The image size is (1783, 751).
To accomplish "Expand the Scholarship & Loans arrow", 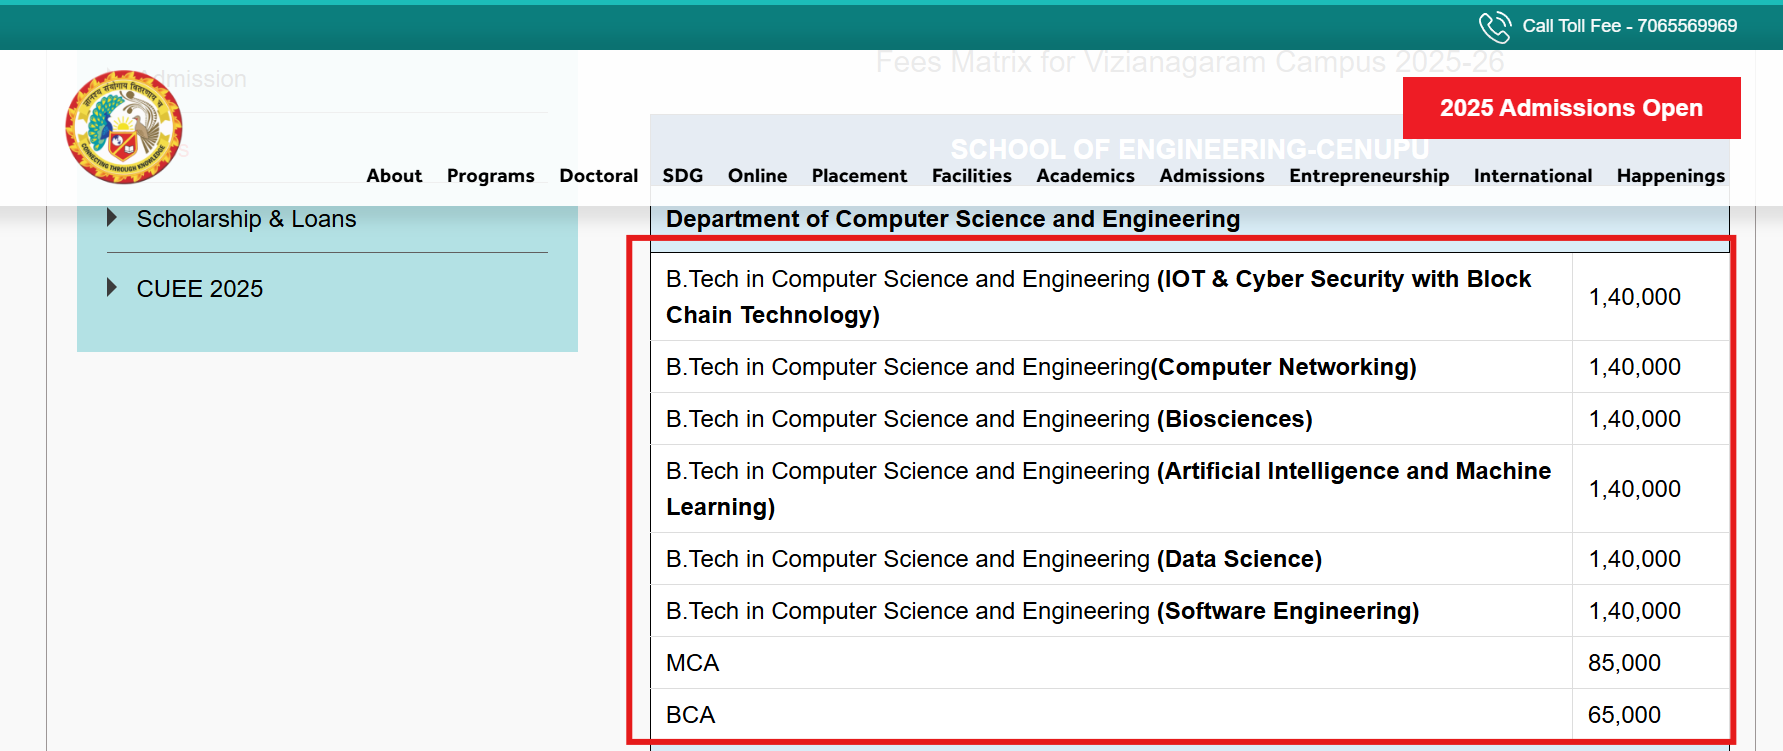I will click(112, 218).
